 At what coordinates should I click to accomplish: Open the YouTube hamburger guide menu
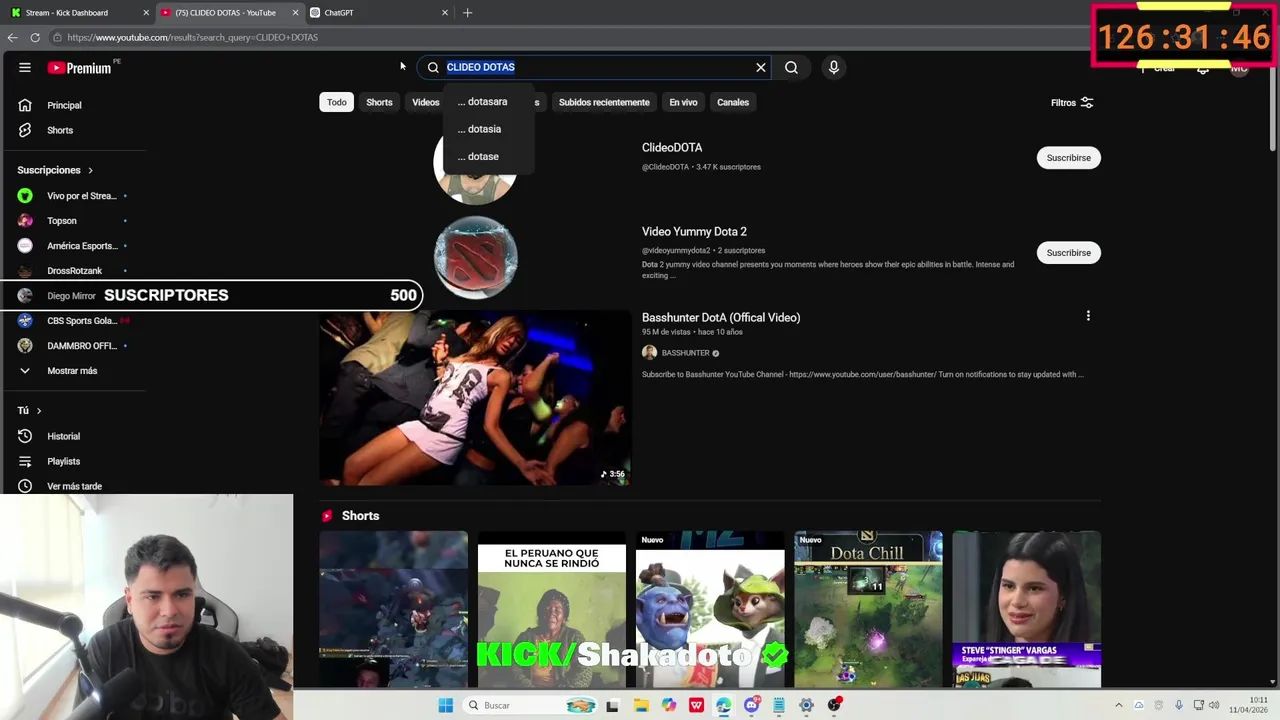click(25, 67)
